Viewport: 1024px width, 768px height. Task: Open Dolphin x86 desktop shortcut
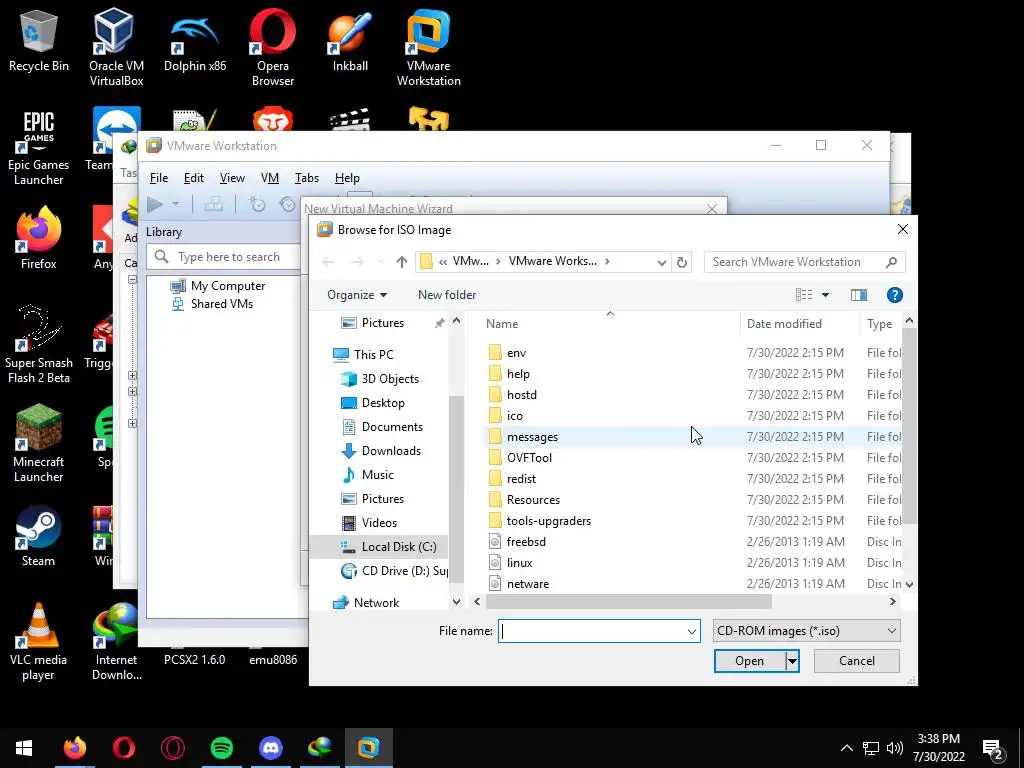coord(195,42)
